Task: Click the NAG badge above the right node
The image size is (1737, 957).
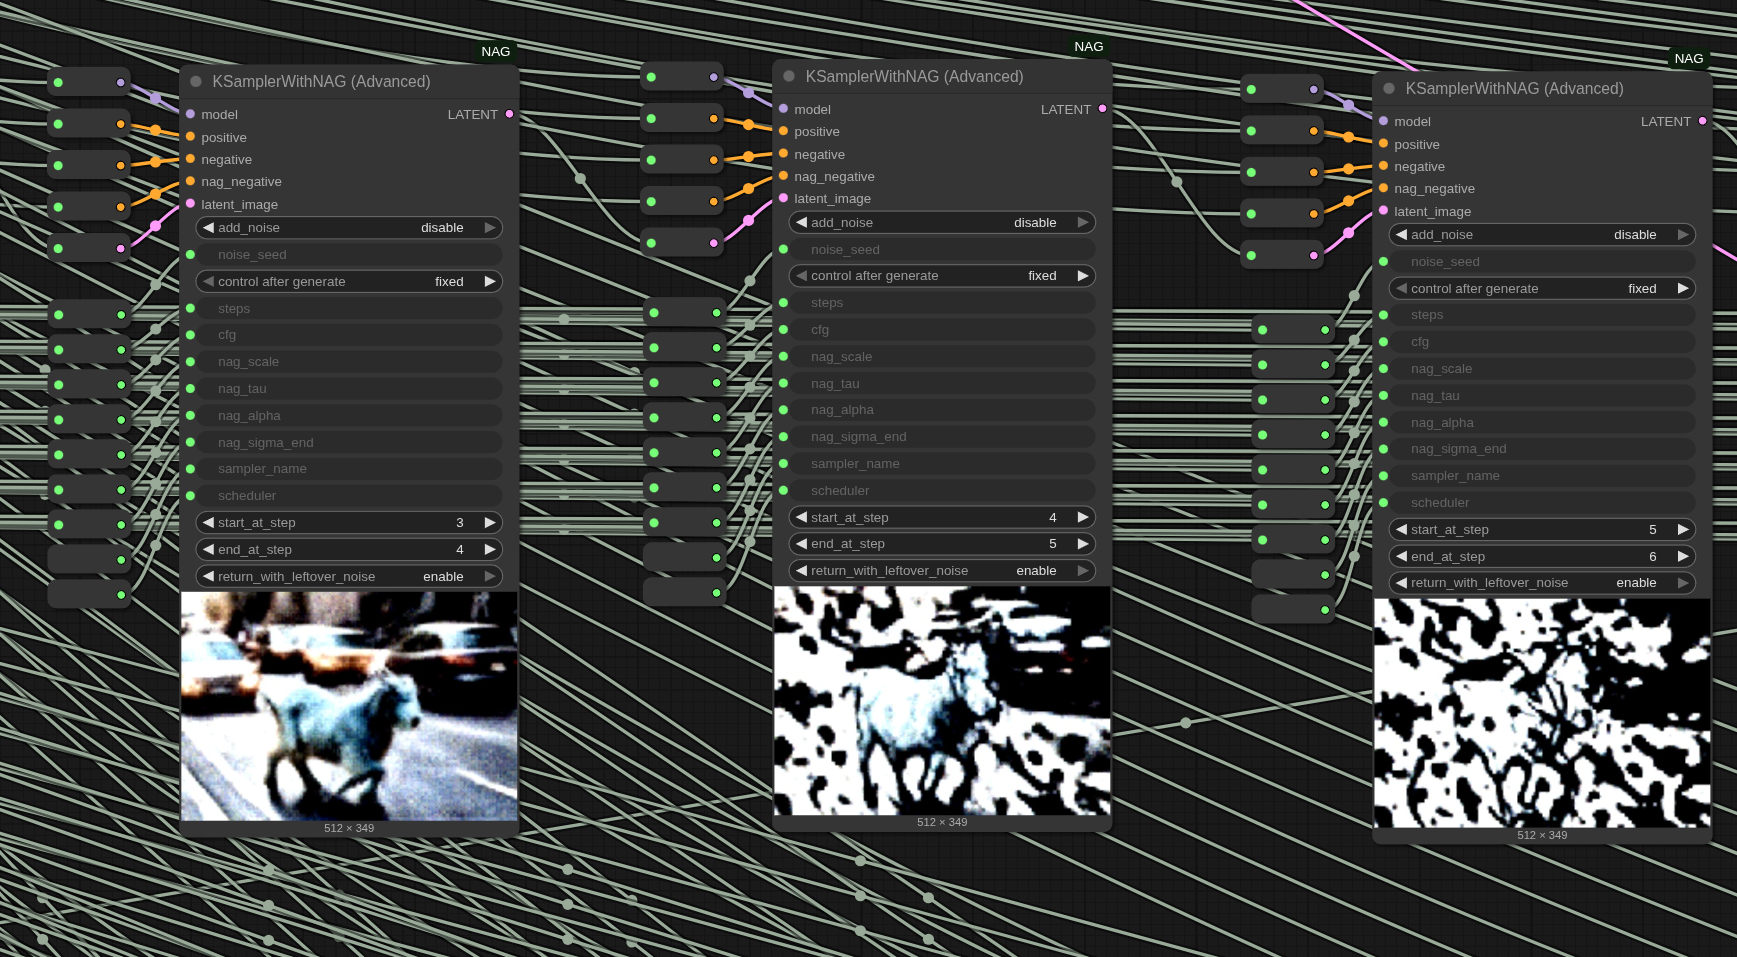Action: point(1689,59)
